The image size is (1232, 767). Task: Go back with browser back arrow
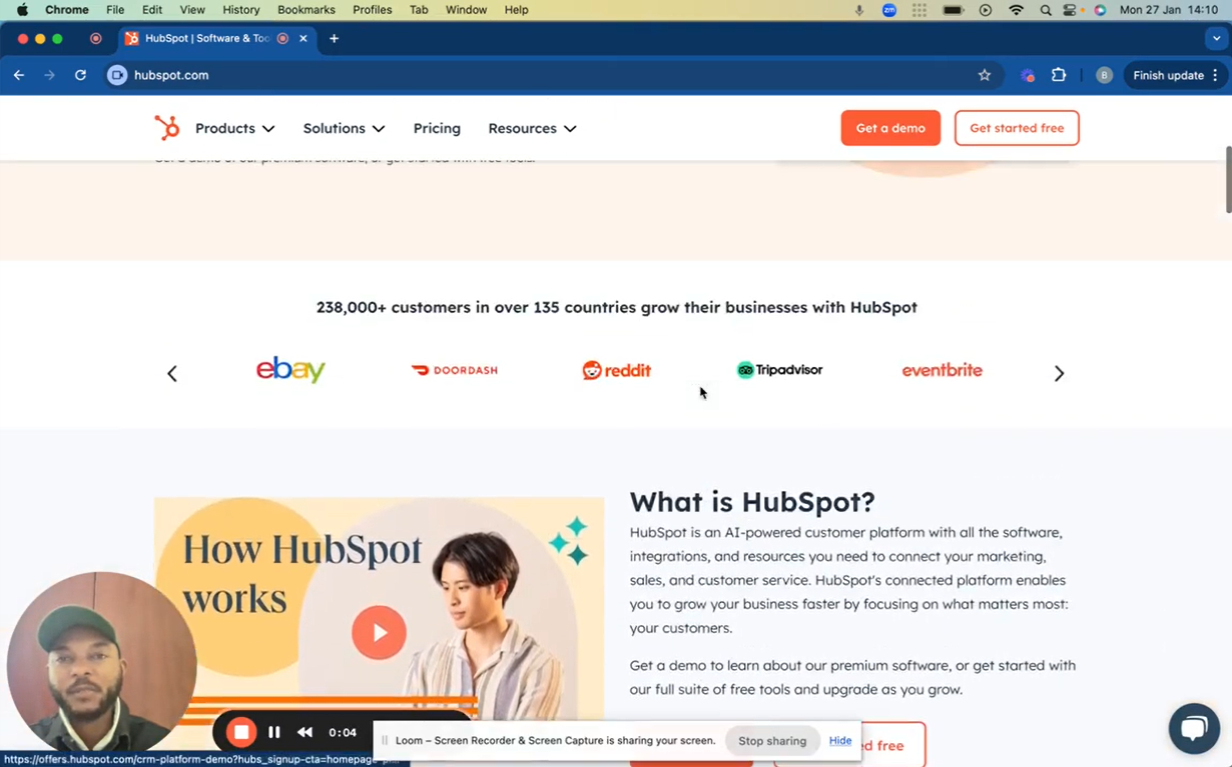click(x=19, y=75)
